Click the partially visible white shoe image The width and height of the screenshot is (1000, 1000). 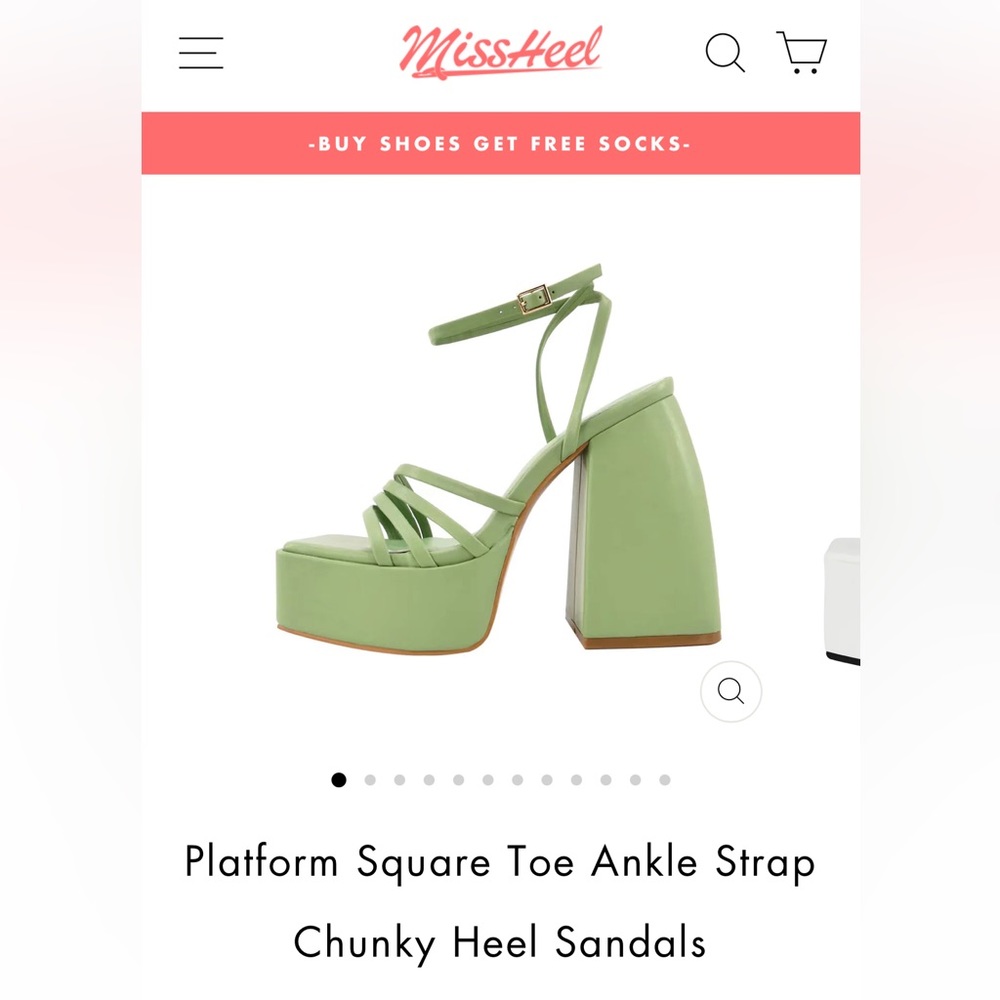842,601
